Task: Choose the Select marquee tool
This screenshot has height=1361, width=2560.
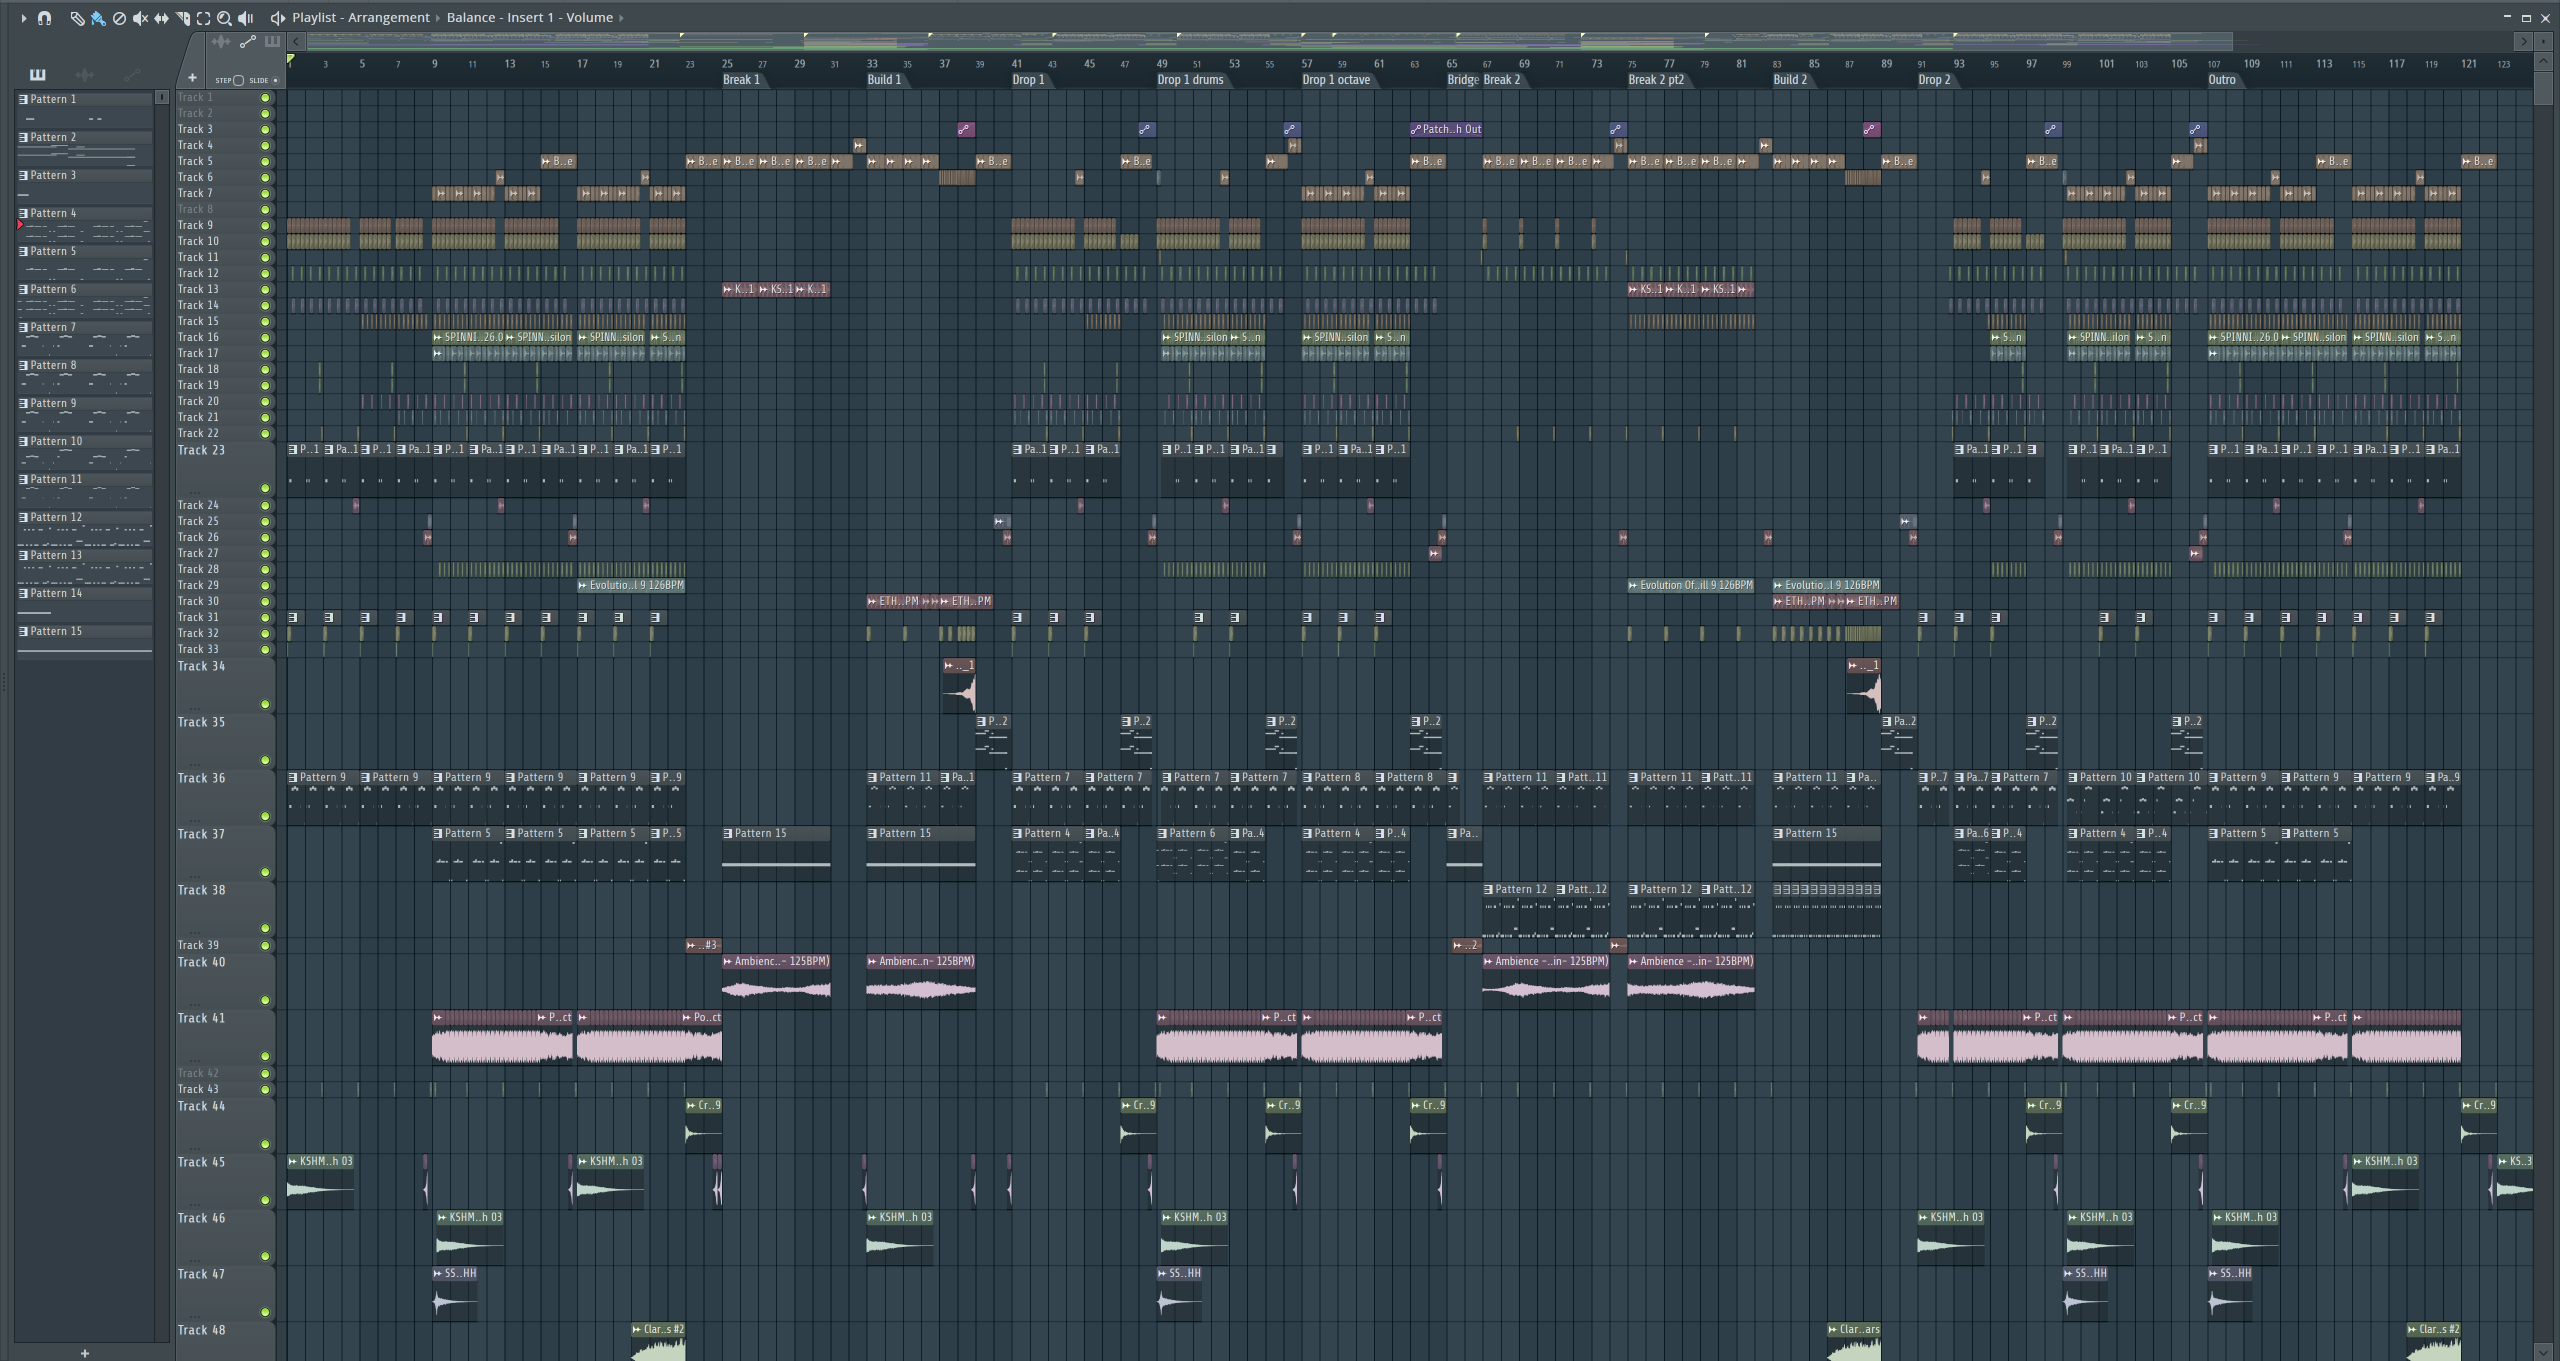Action: click(204, 18)
